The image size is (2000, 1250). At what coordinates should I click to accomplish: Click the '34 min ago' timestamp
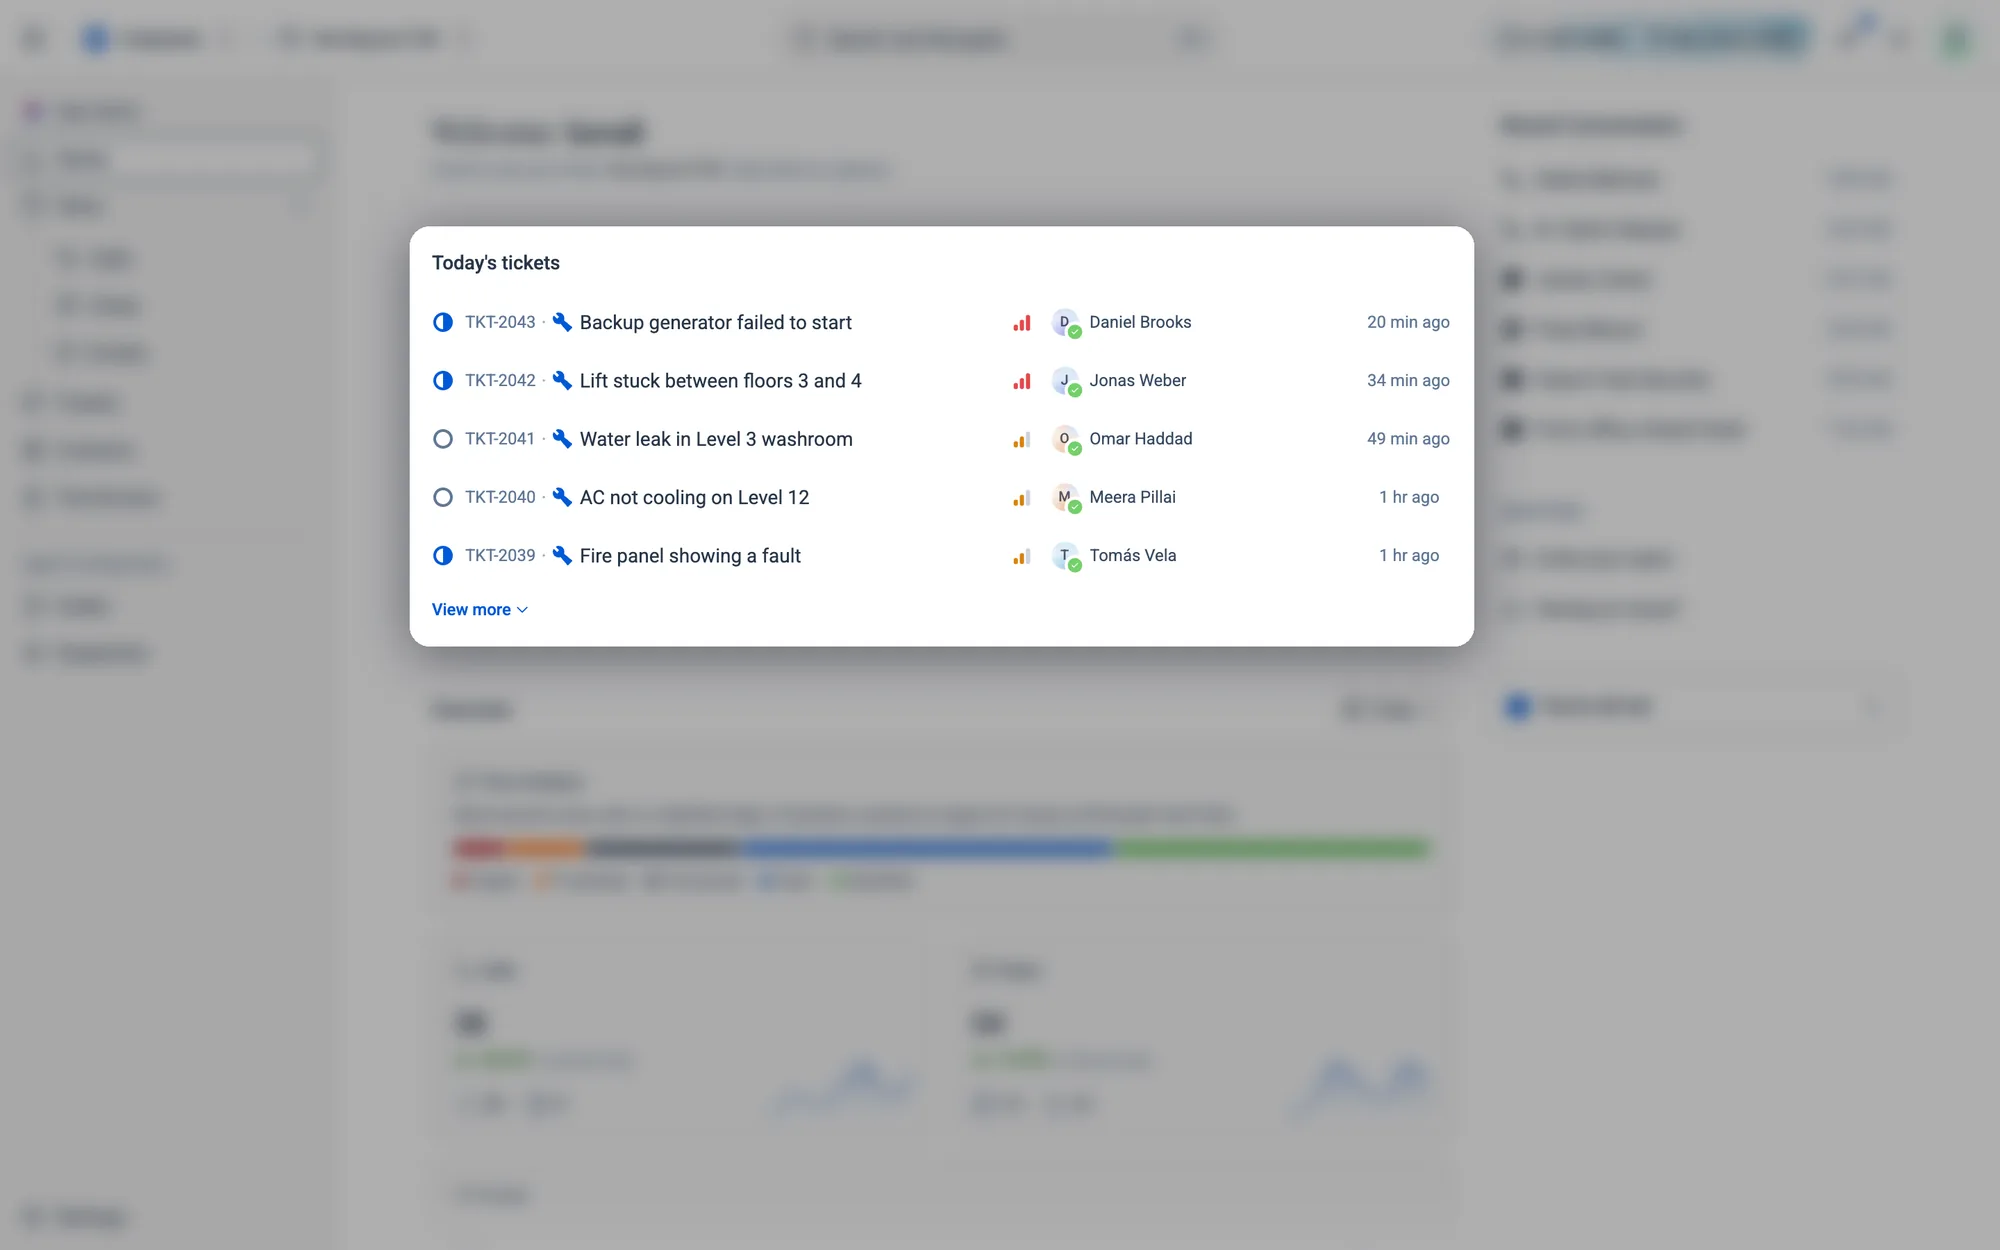(1408, 381)
